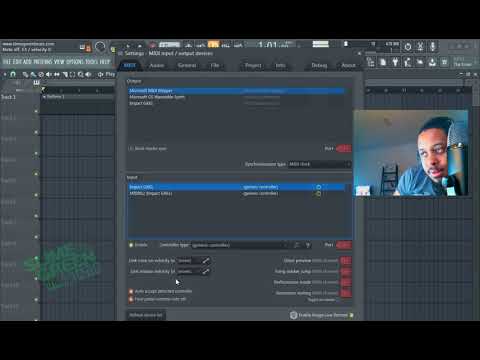The width and height of the screenshot is (480, 360).
Task: Select the playlist draw pencil tool
Action: 25,74
